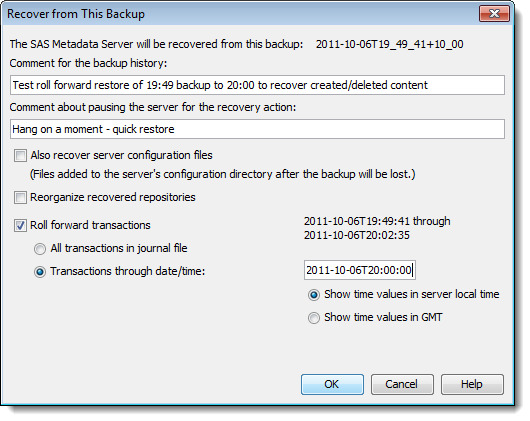Image resolution: width=530 pixels, height=421 pixels.
Task: Select All transactions in journal file
Action: tap(40, 249)
